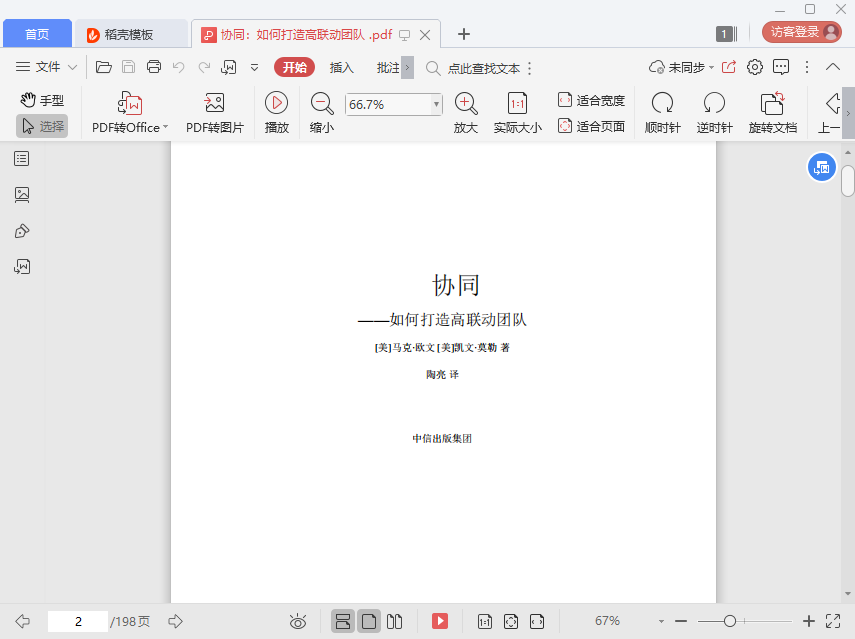Click the page number input field
This screenshot has width=855, height=639.
pyautogui.click(x=77, y=621)
